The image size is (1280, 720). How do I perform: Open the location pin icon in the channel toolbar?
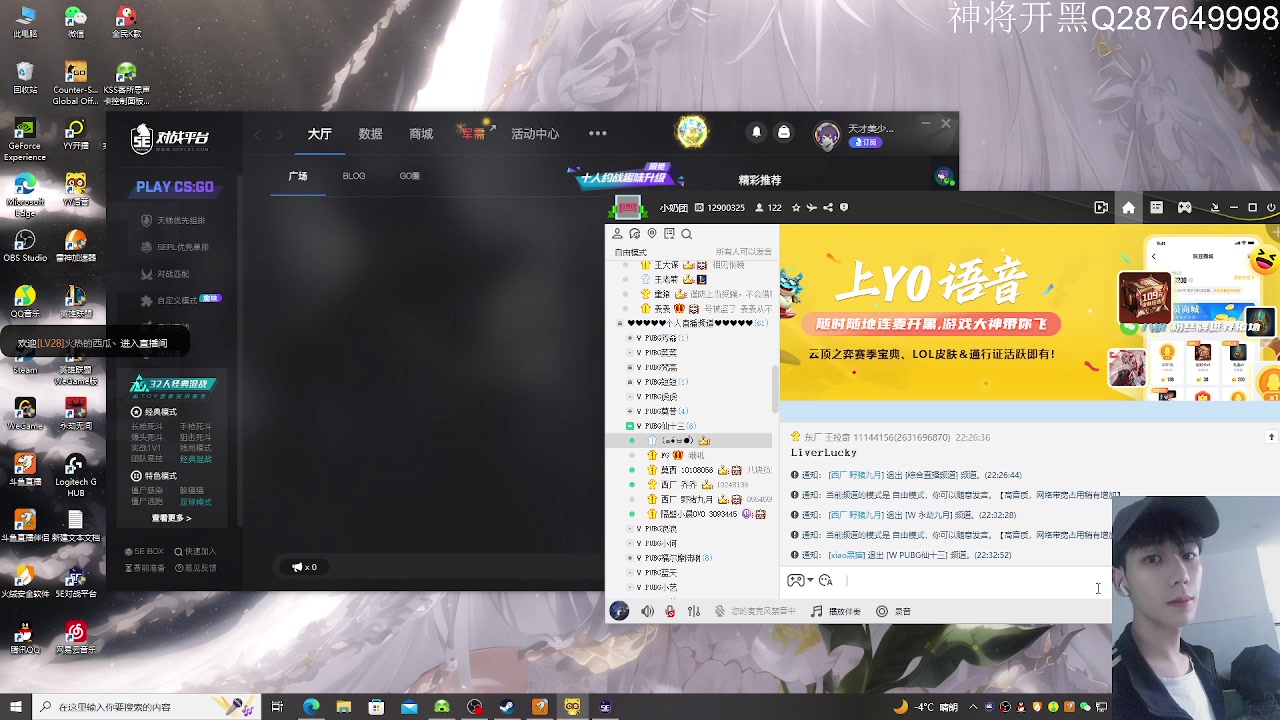[651, 232]
